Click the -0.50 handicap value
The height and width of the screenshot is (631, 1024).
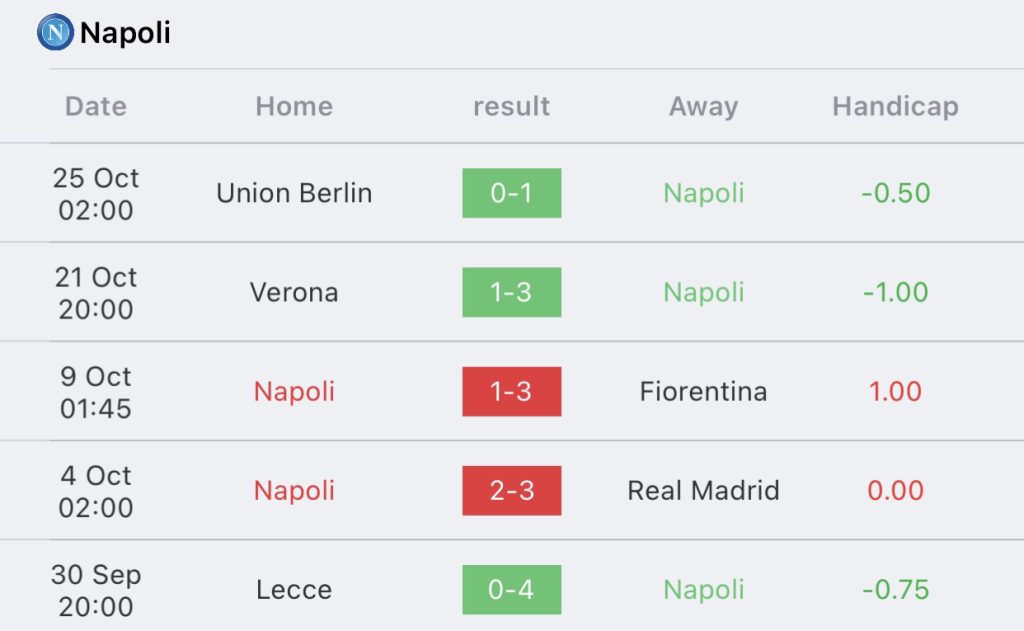(895, 193)
